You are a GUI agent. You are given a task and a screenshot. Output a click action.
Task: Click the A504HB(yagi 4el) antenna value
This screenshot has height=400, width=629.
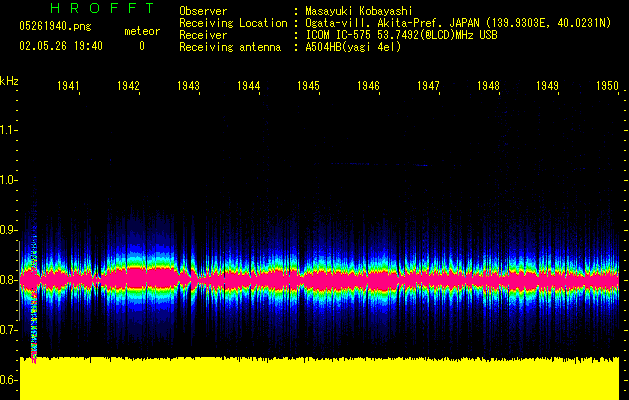pos(353,47)
